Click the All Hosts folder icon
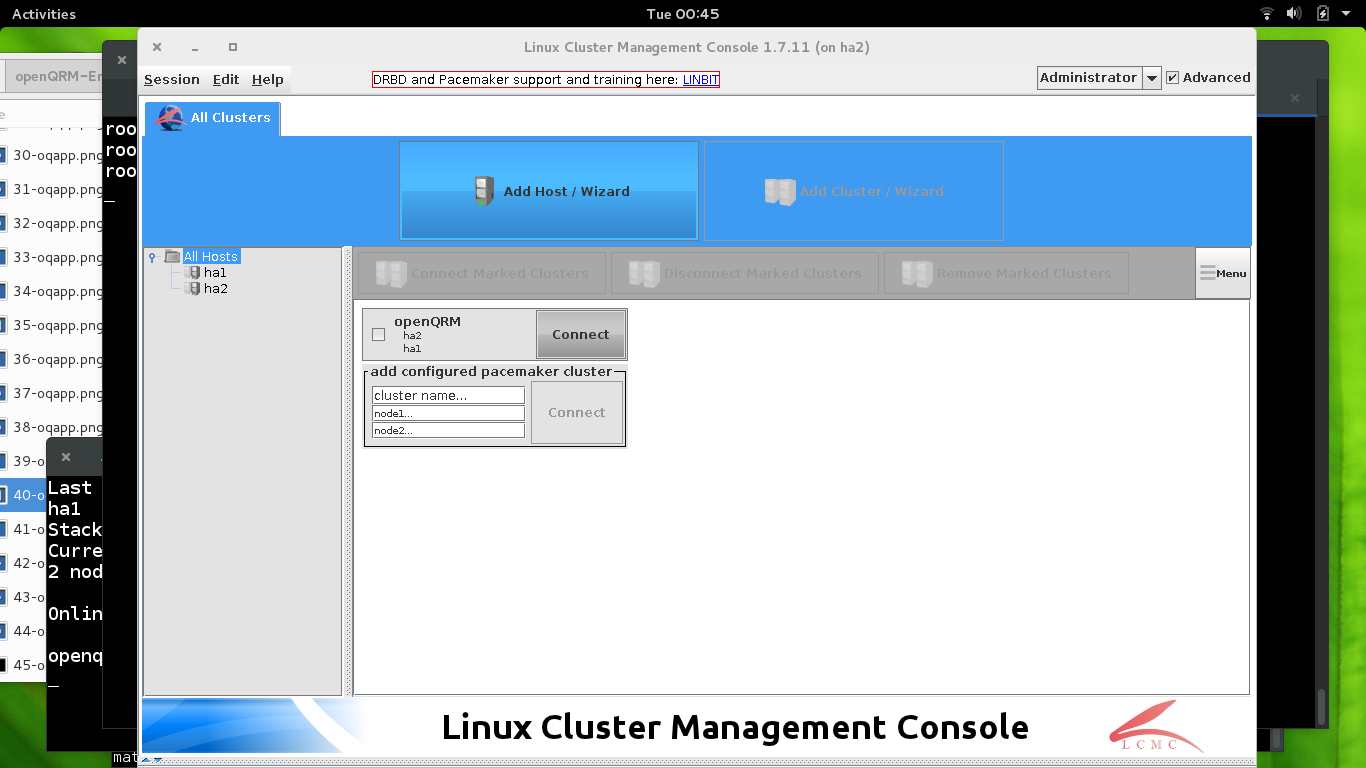The width and height of the screenshot is (1366, 768). pyautogui.click(x=172, y=256)
